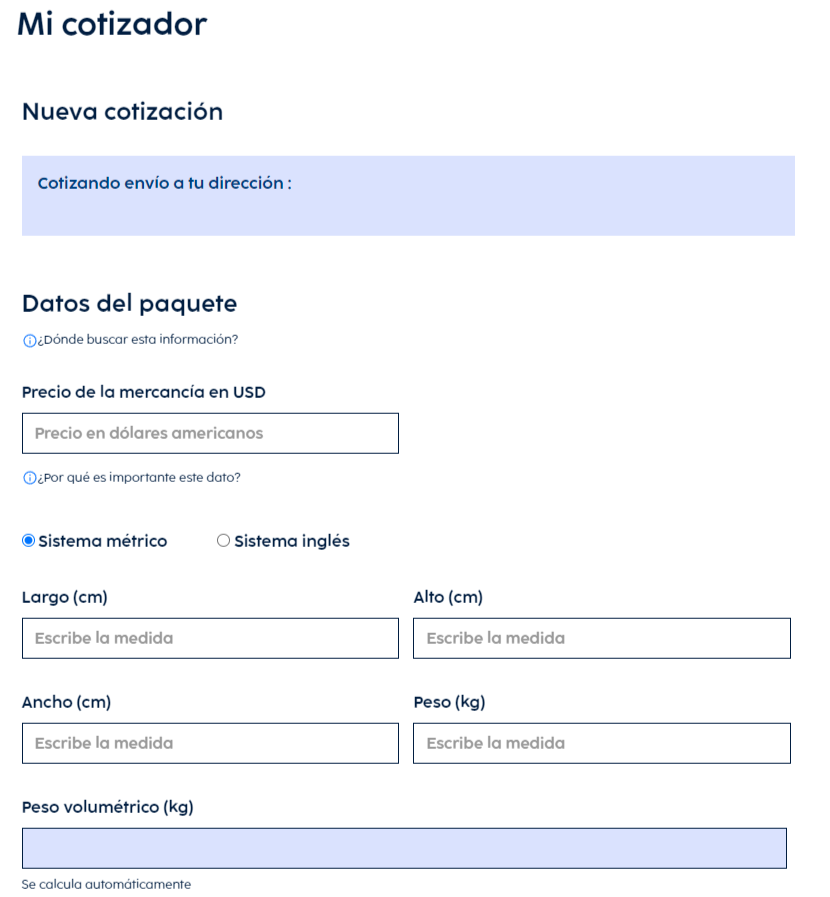Click the Peso volumétrico calculated field
Image resolution: width=830 pixels, height=897 pixels.
[x=404, y=848]
